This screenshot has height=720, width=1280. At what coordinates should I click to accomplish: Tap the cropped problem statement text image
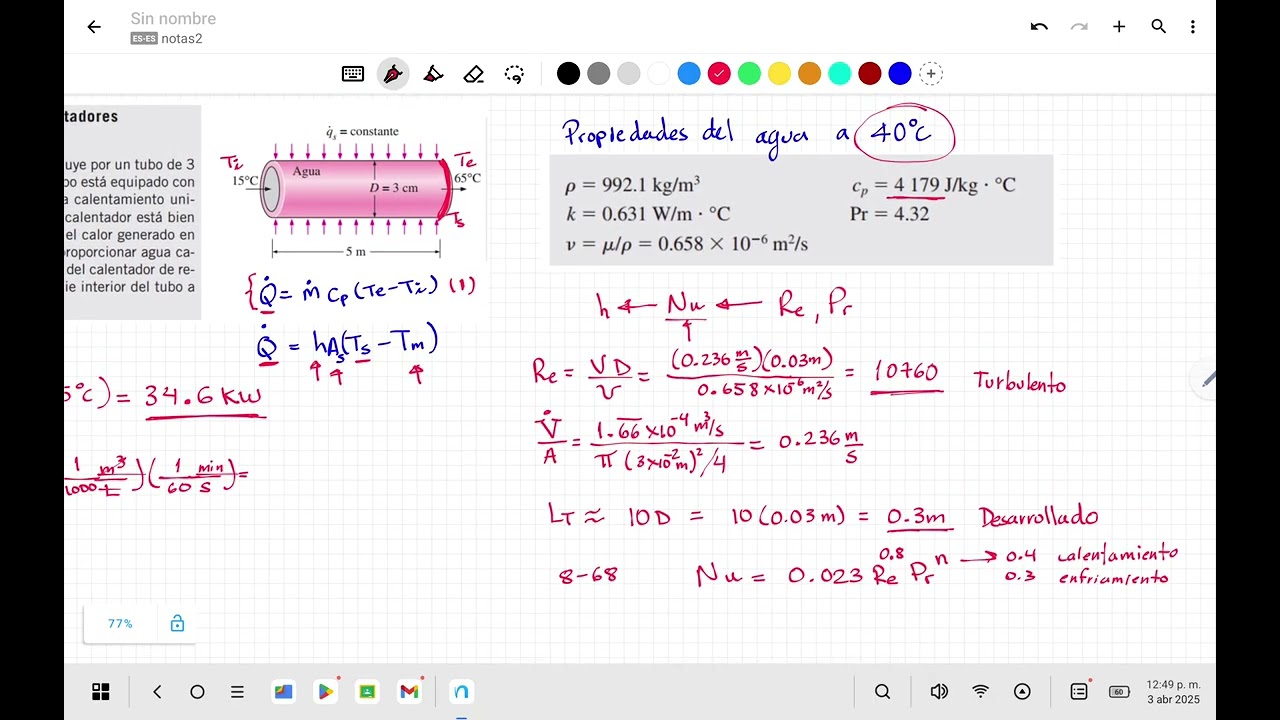coord(133,212)
